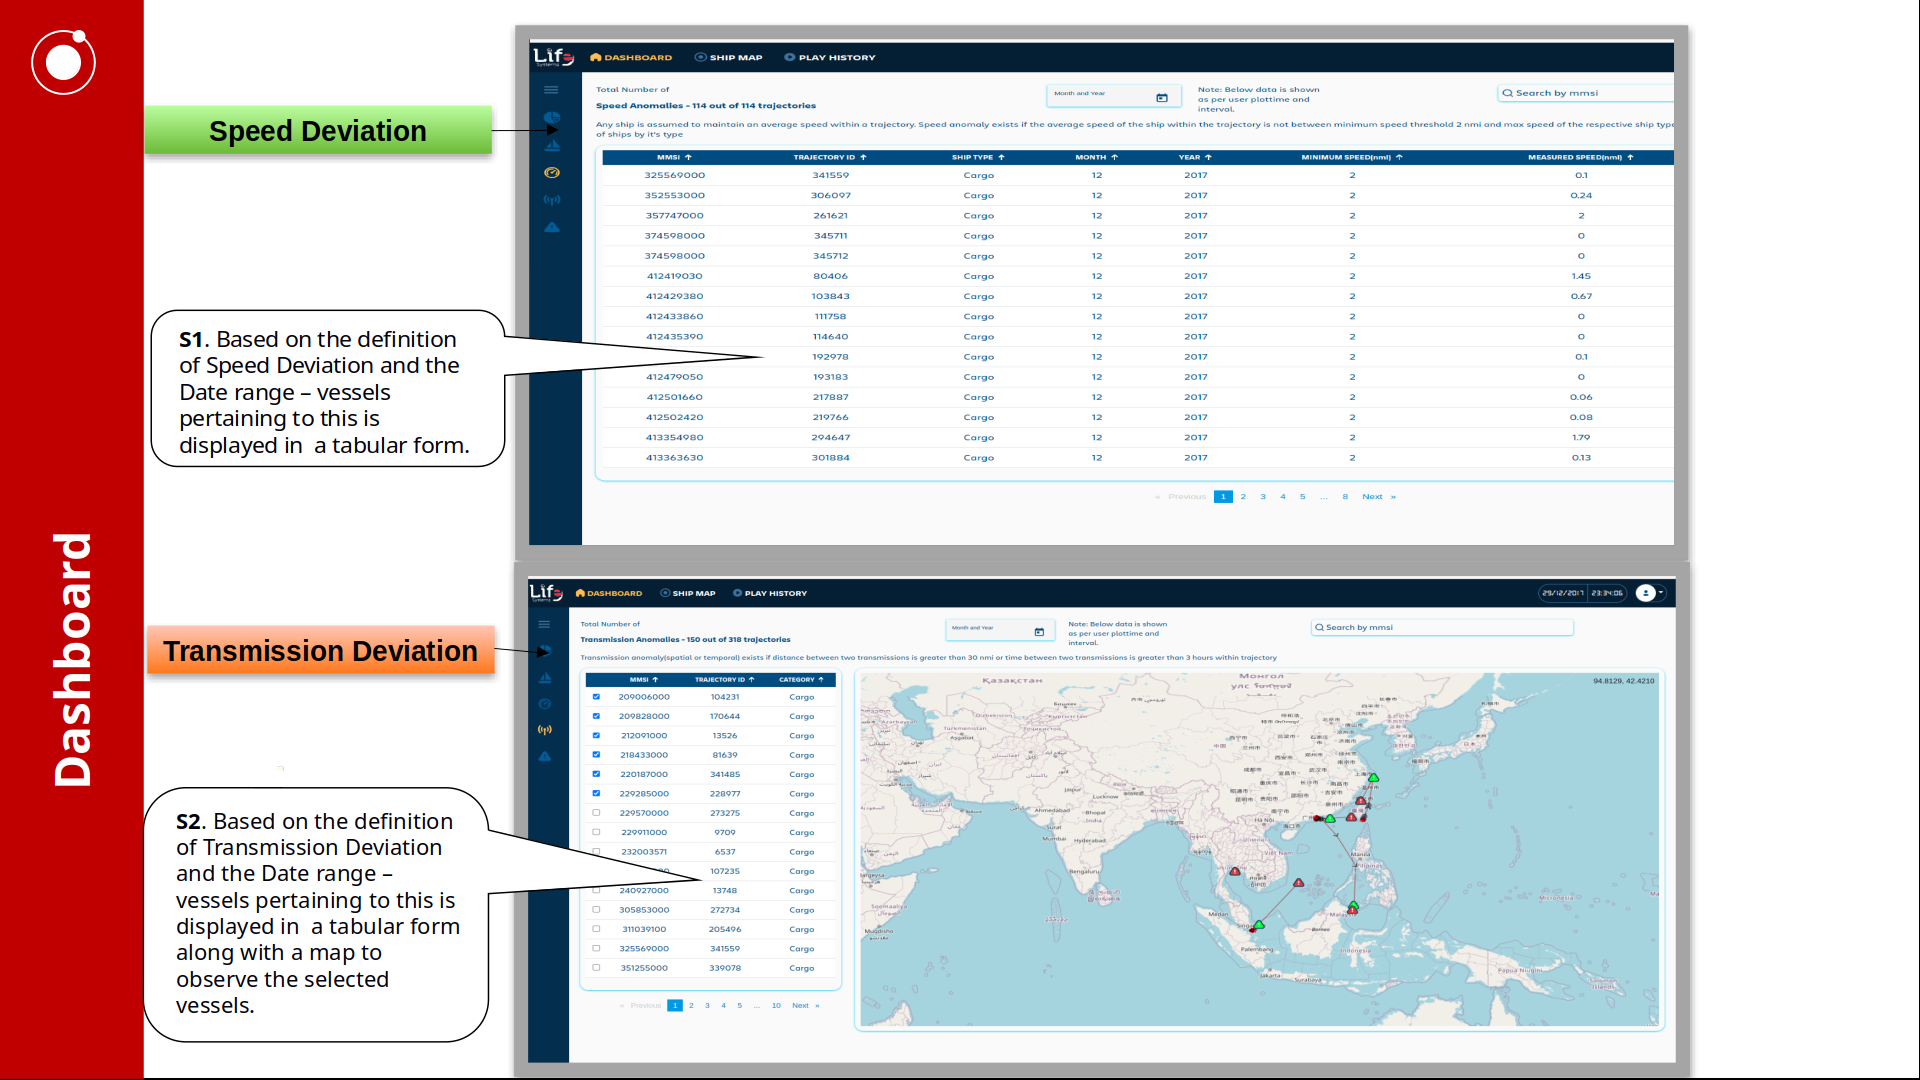The height and width of the screenshot is (1080, 1920).
Task: Go to Next page of speed anomalies
Action: 1372,497
